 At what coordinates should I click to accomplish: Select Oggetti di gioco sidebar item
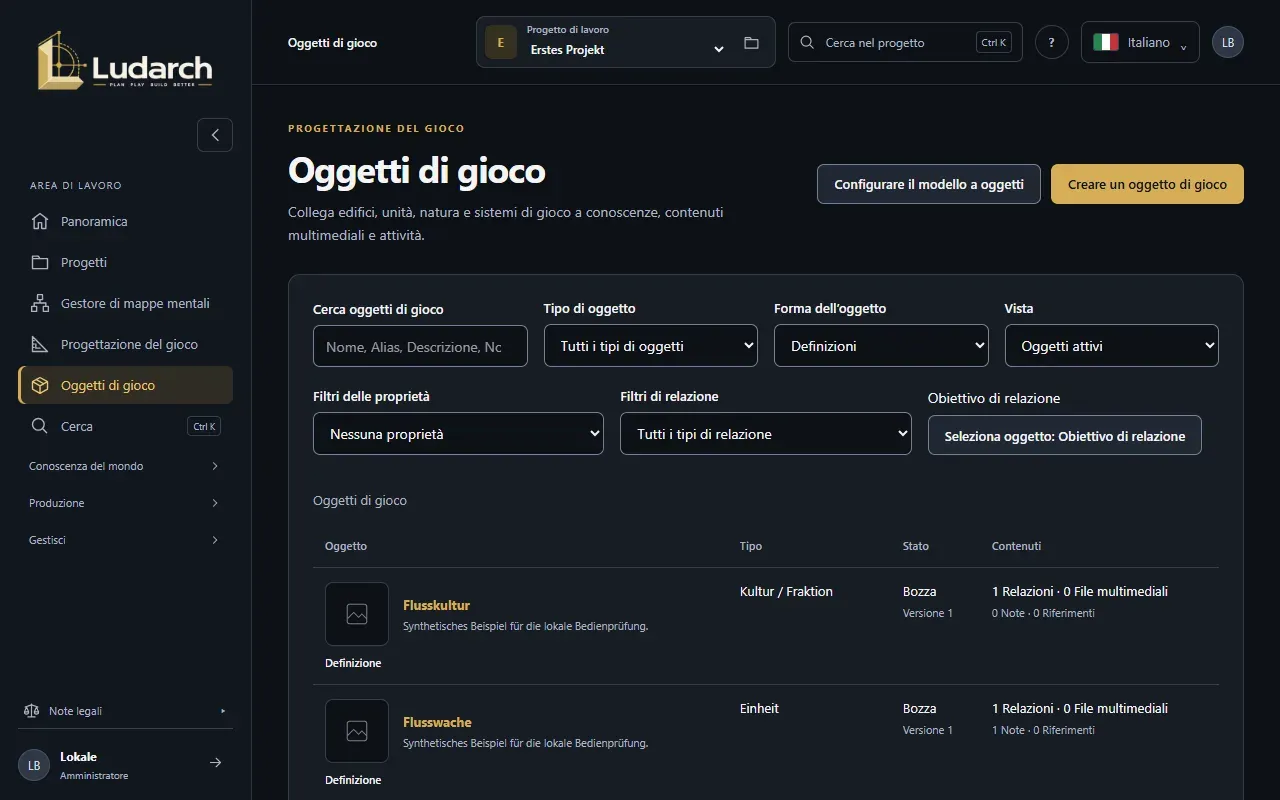[125, 385]
